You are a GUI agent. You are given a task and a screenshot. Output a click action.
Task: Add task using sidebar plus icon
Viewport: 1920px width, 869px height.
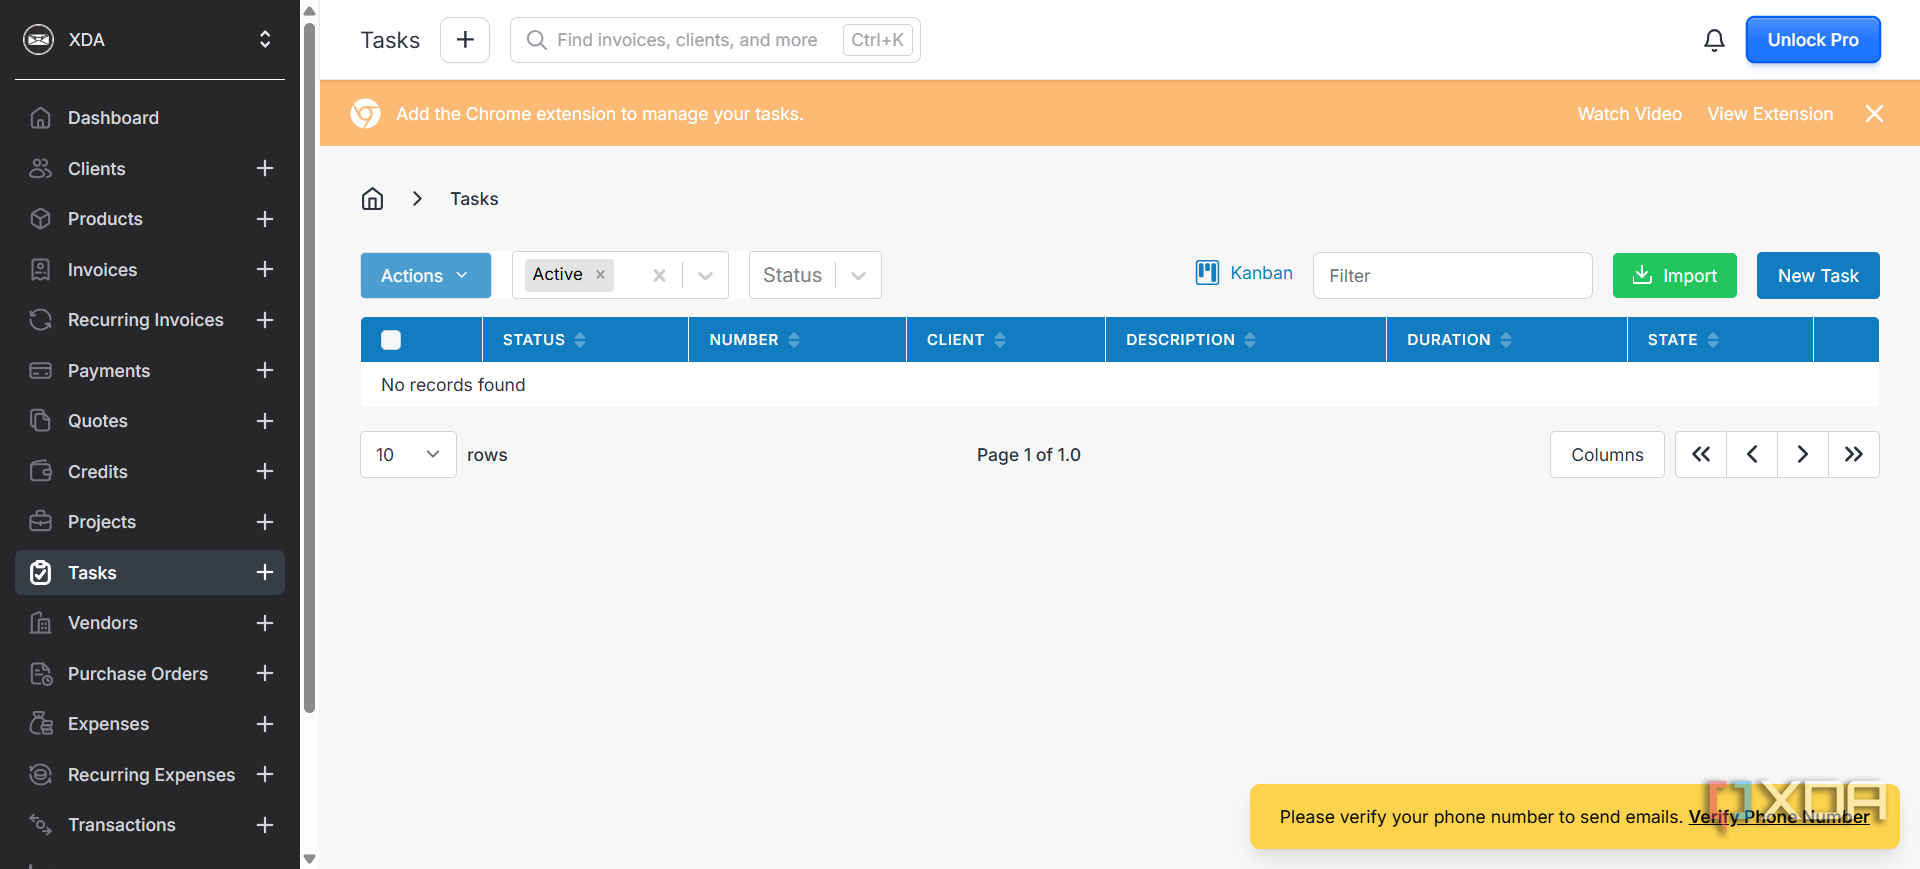265,573
